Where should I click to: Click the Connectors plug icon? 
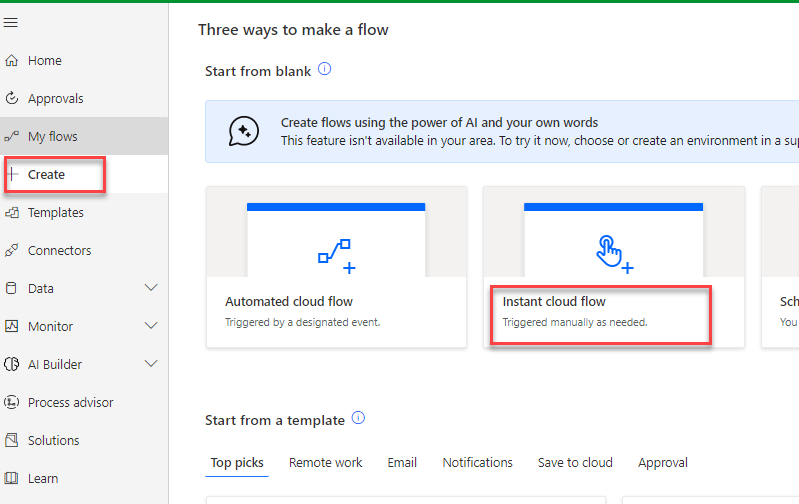coord(11,250)
